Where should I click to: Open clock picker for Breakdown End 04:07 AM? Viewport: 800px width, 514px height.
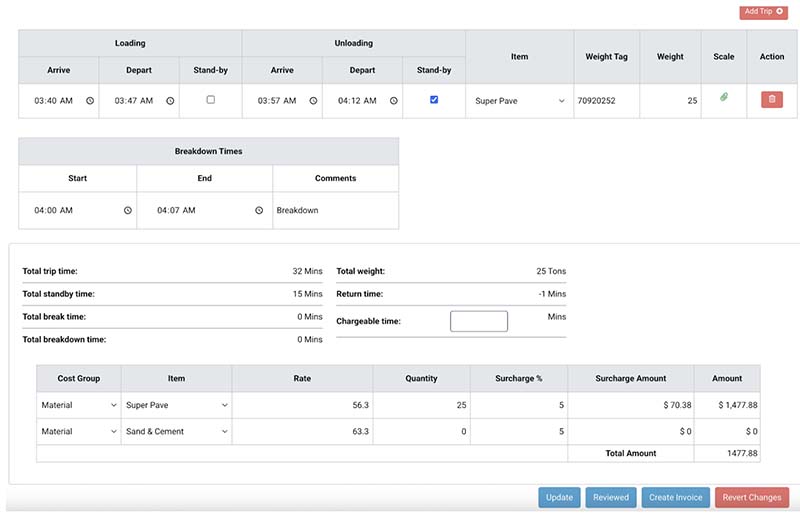tap(259, 210)
